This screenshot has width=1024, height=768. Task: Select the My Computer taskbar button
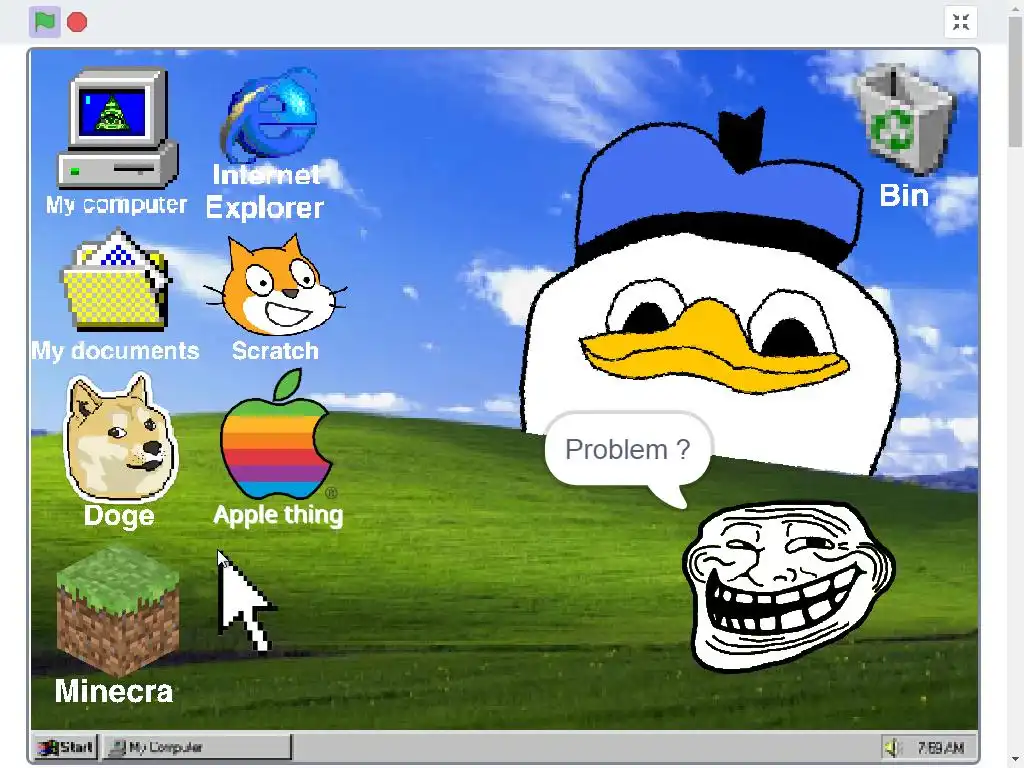(197, 747)
